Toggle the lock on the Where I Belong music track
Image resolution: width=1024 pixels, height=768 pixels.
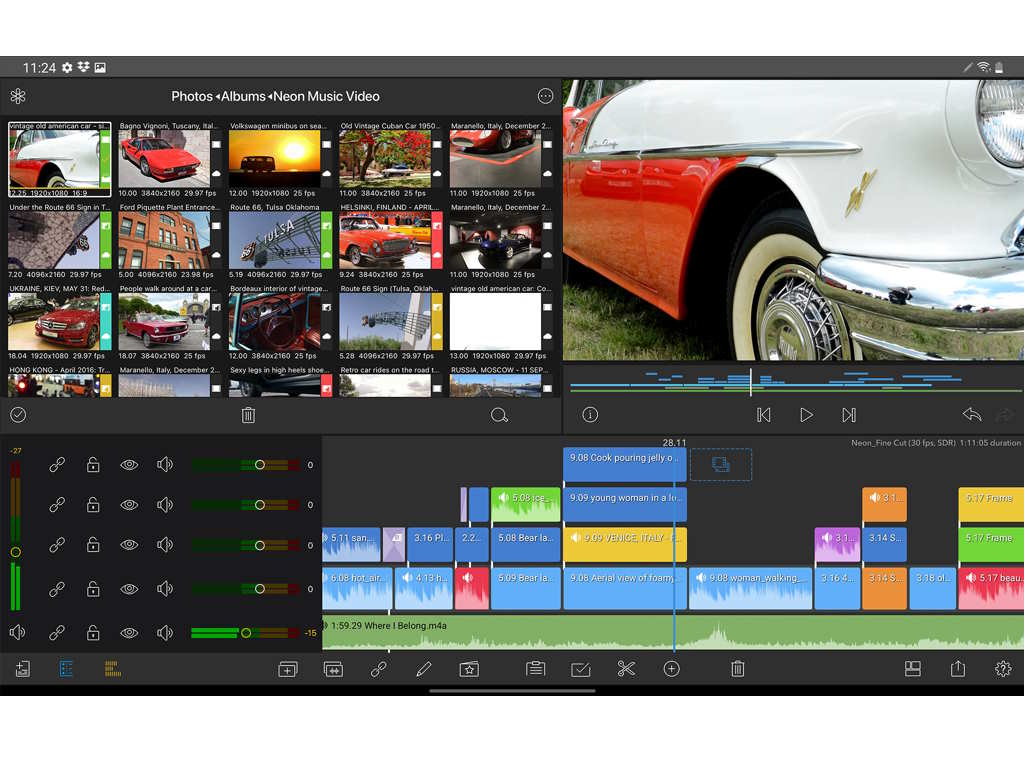pos(93,633)
